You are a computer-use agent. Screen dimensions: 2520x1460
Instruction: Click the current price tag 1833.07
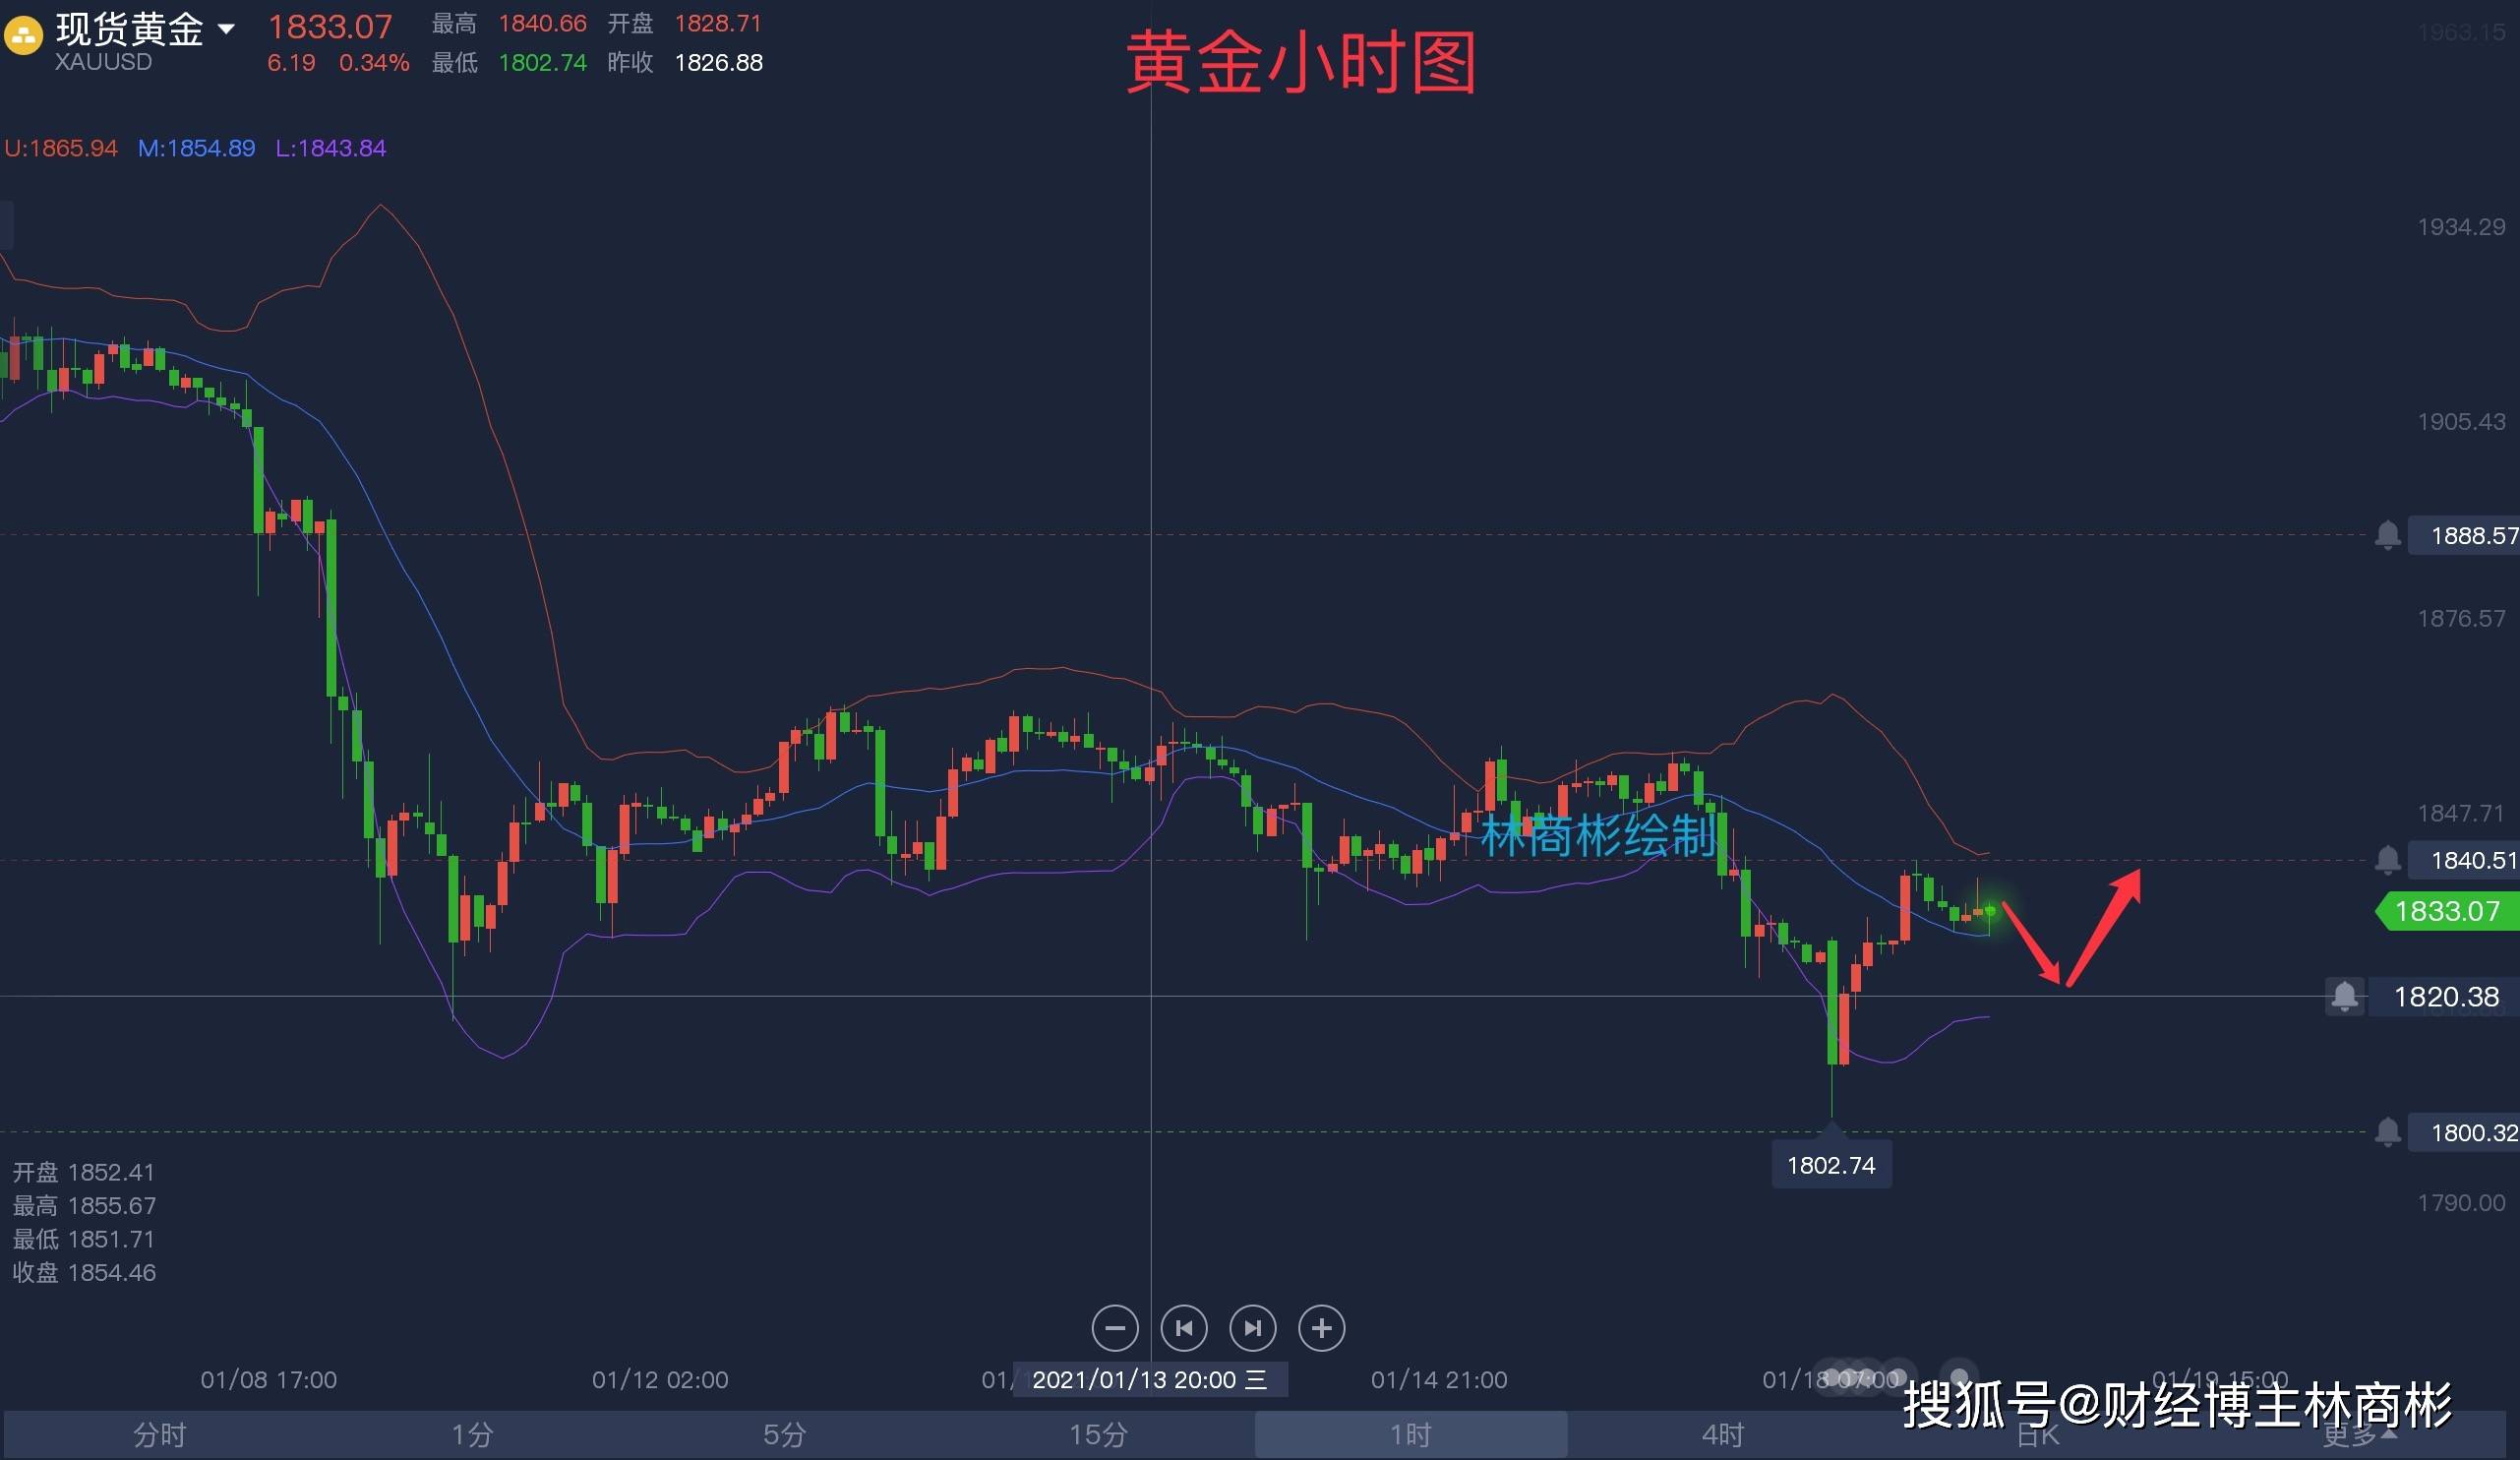(2448, 911)
